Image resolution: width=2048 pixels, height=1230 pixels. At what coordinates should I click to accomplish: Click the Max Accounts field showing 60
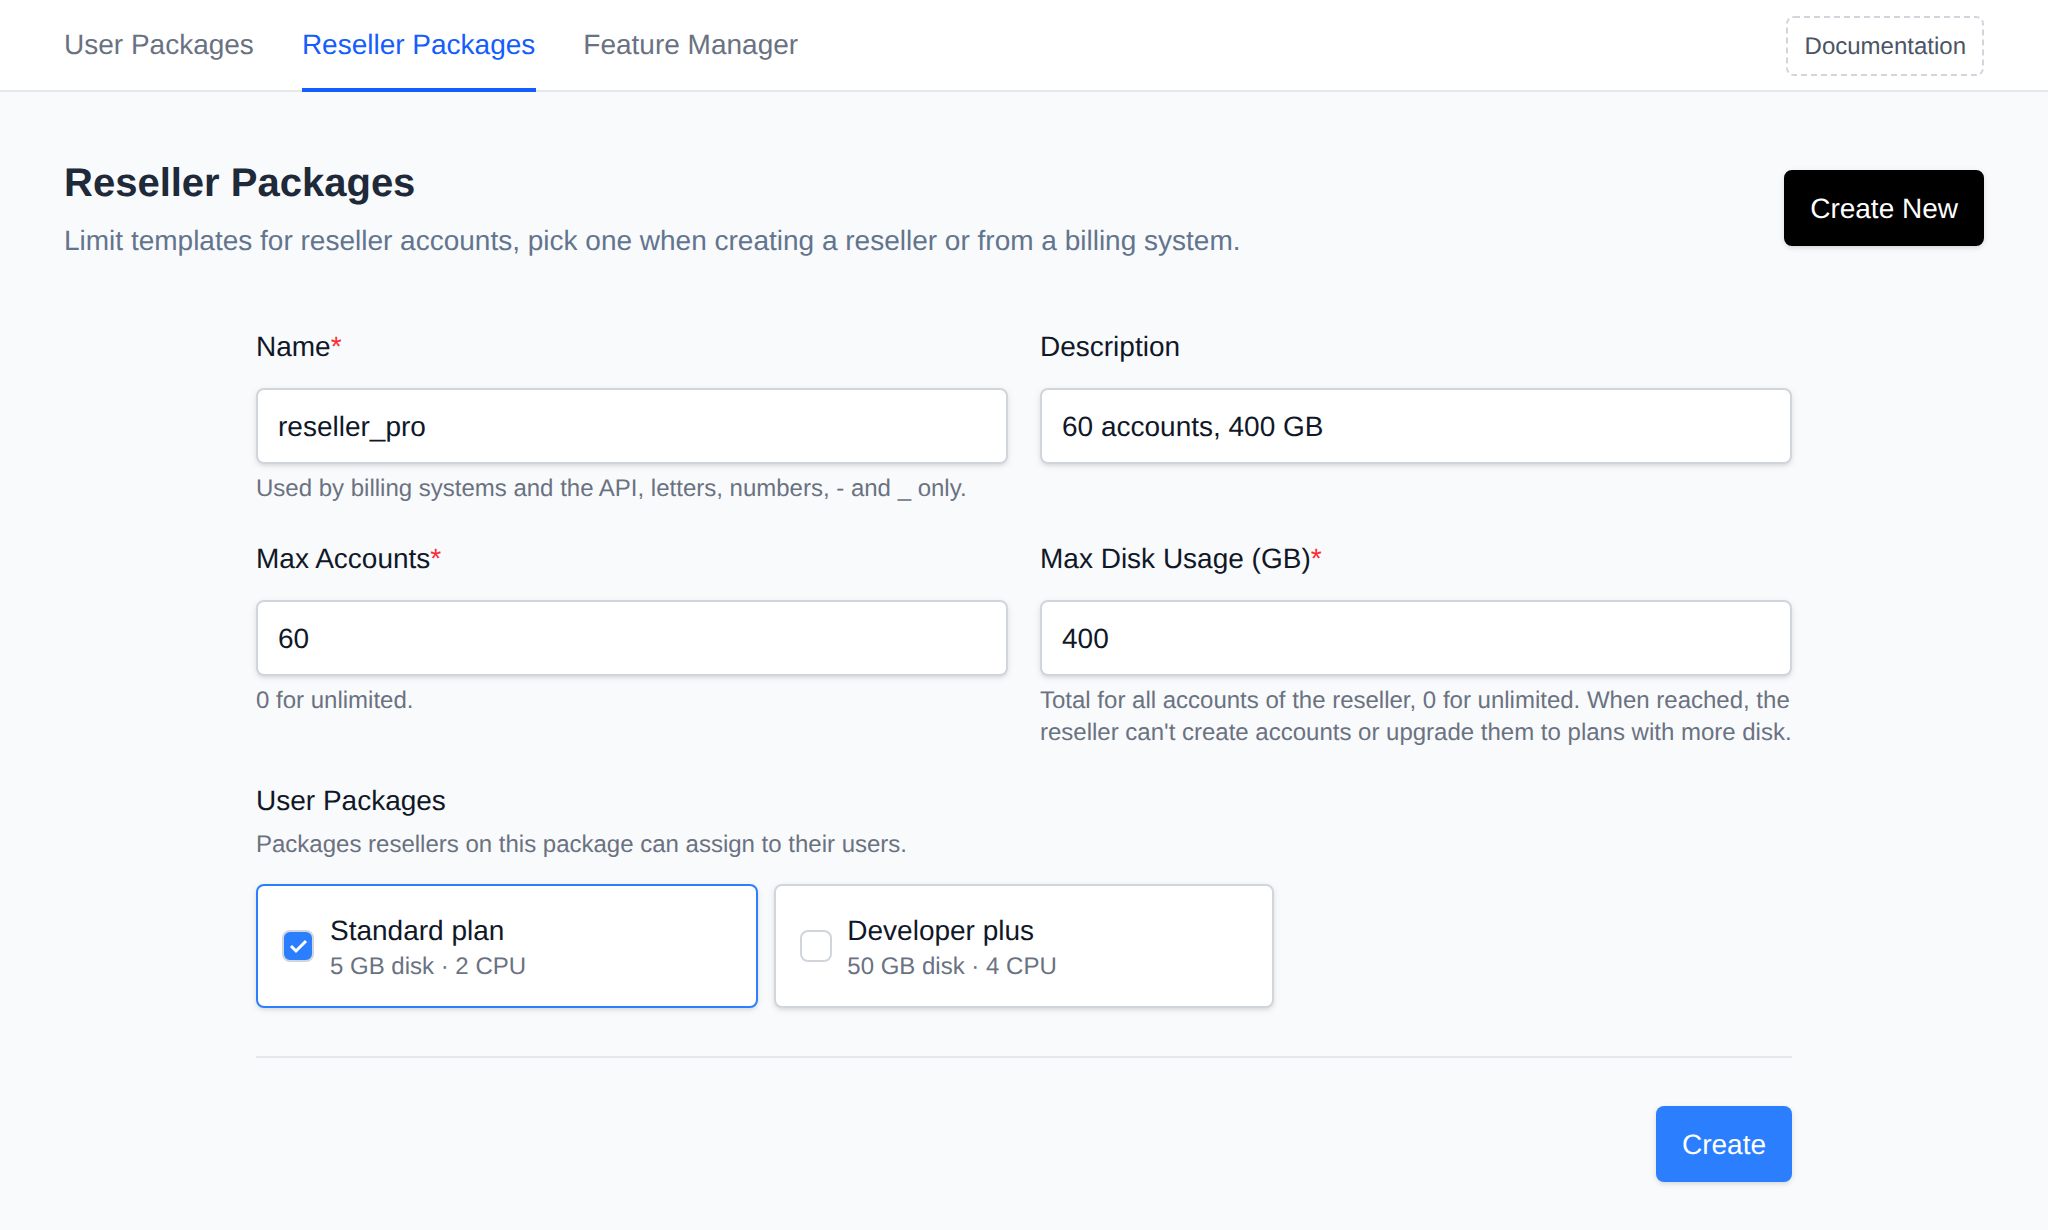(x=631, y=638)
